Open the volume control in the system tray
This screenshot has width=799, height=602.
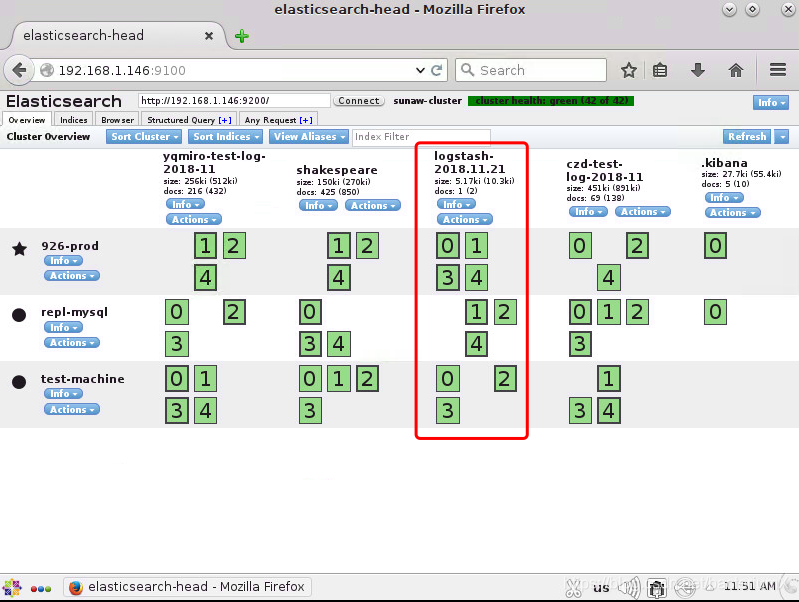629,588
